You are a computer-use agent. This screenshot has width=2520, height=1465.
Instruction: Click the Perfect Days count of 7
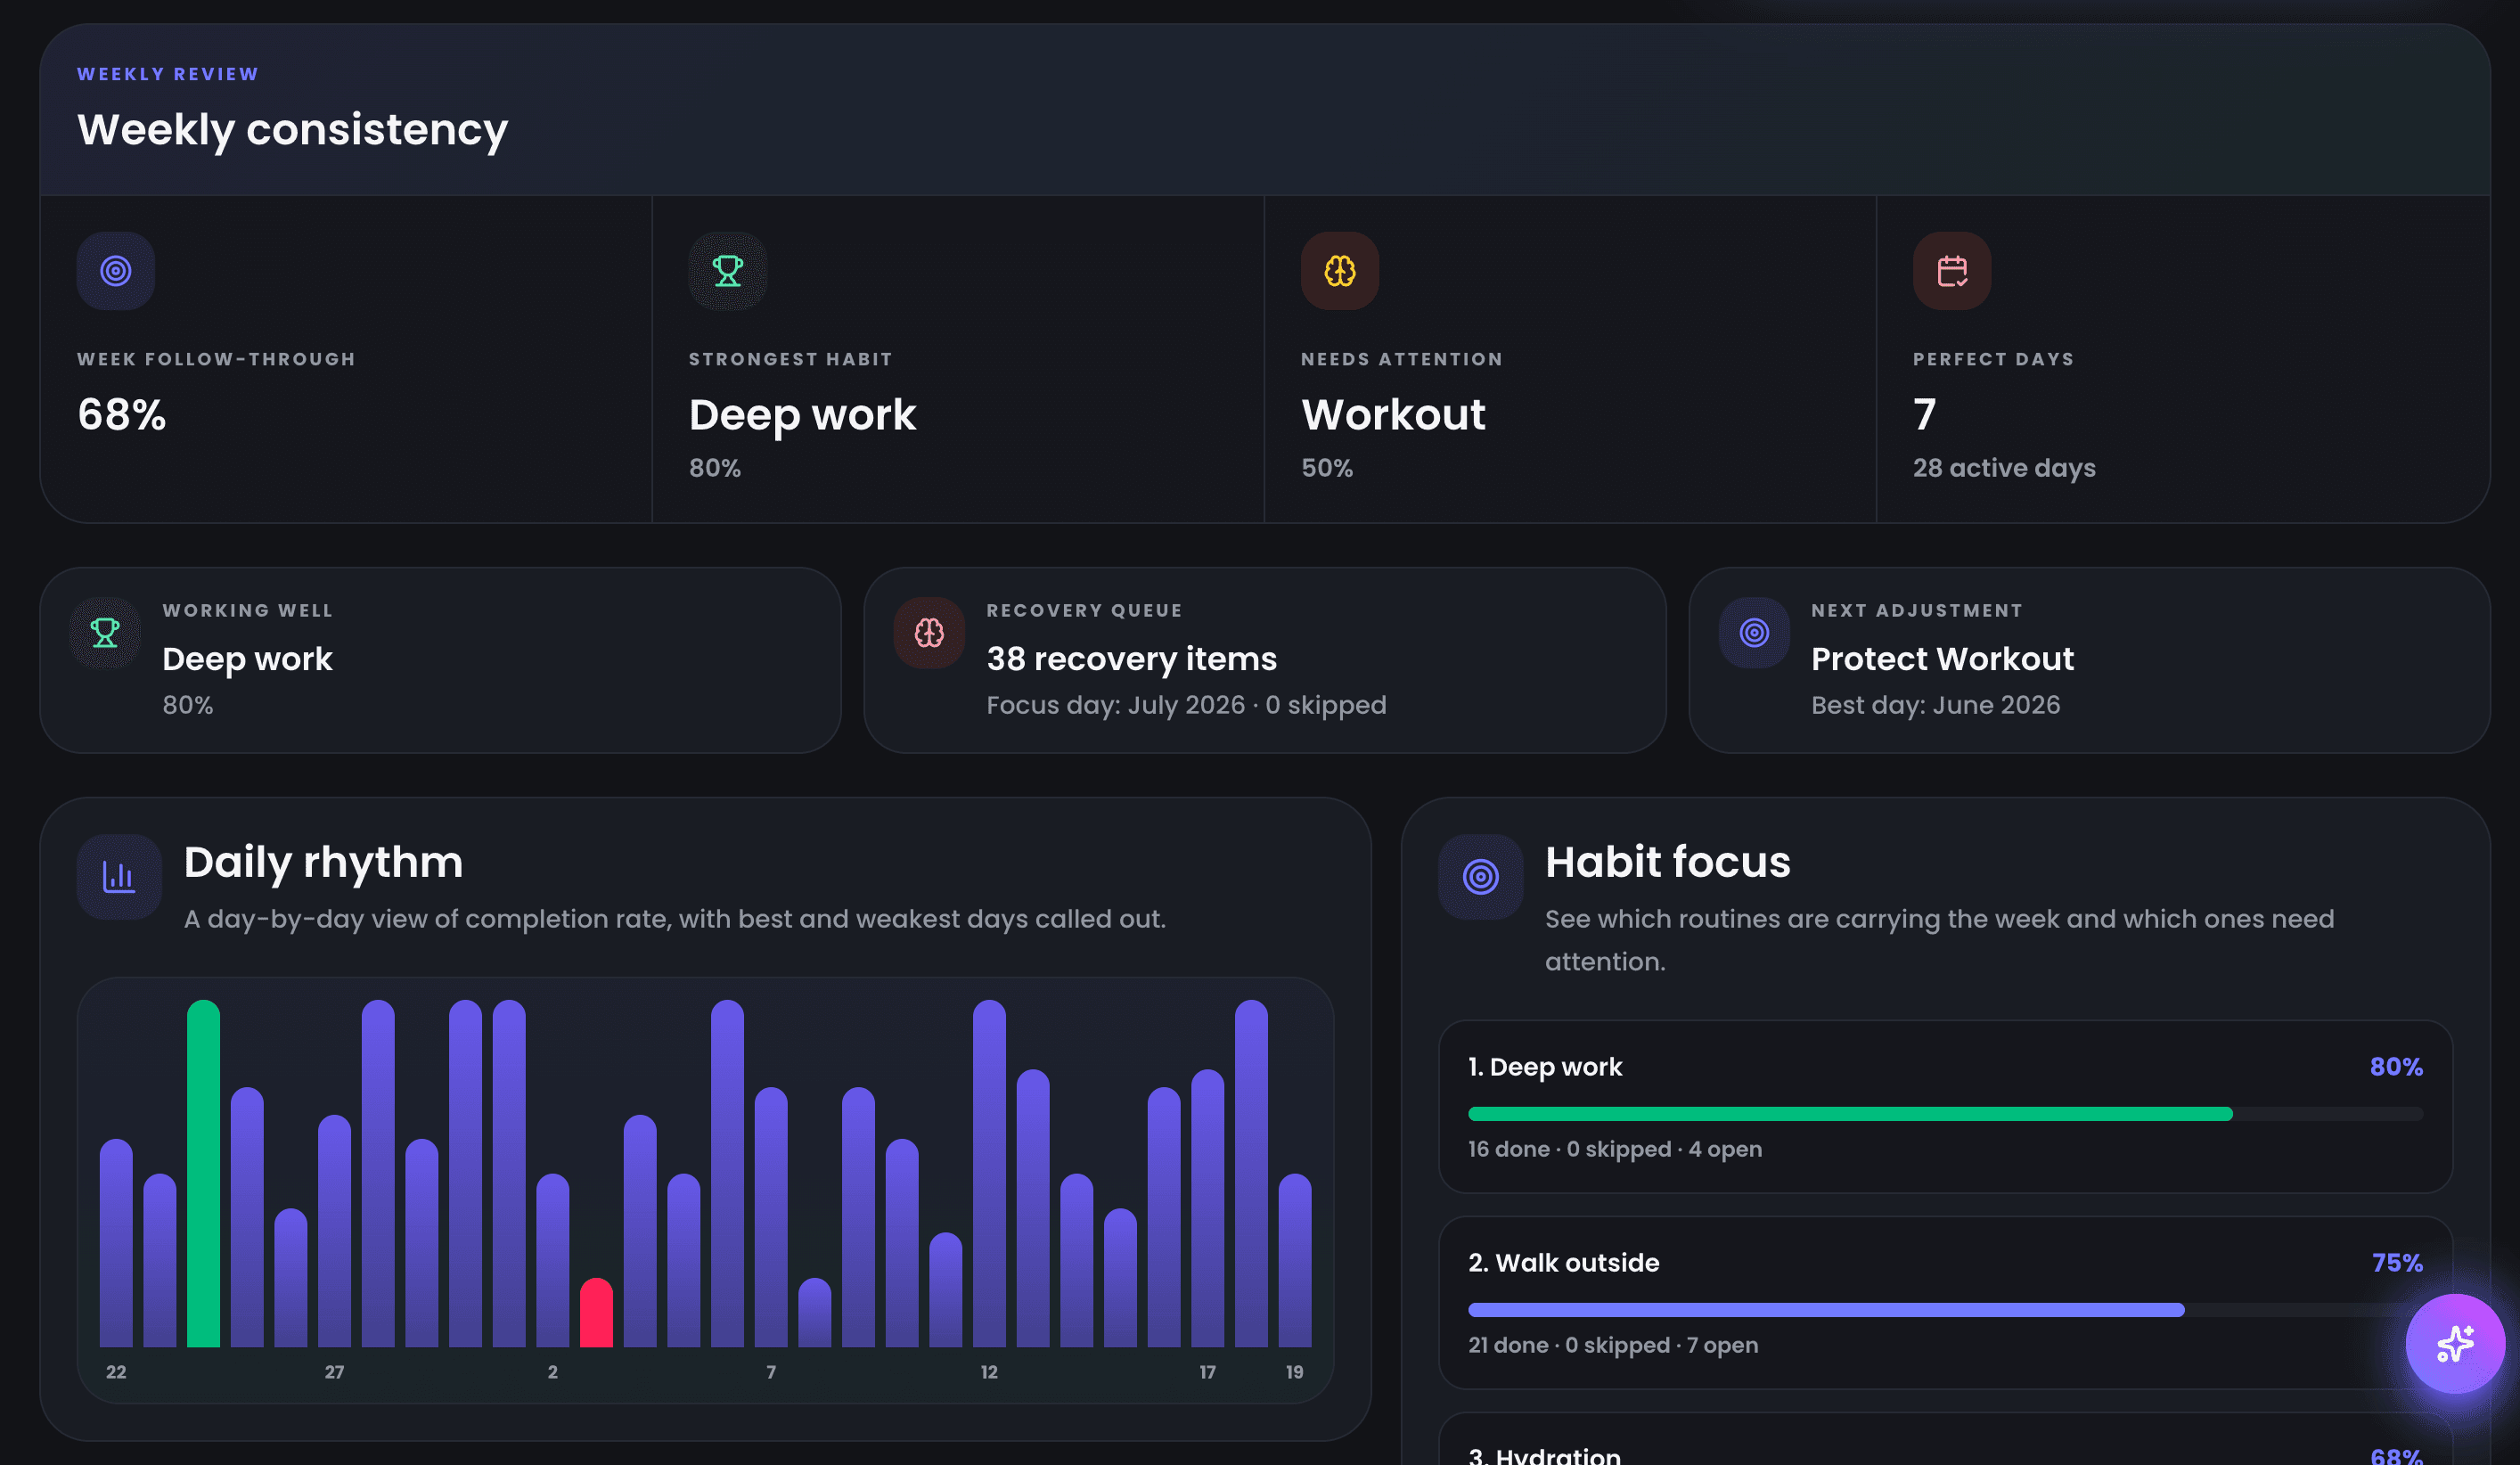click(1925, 414)
